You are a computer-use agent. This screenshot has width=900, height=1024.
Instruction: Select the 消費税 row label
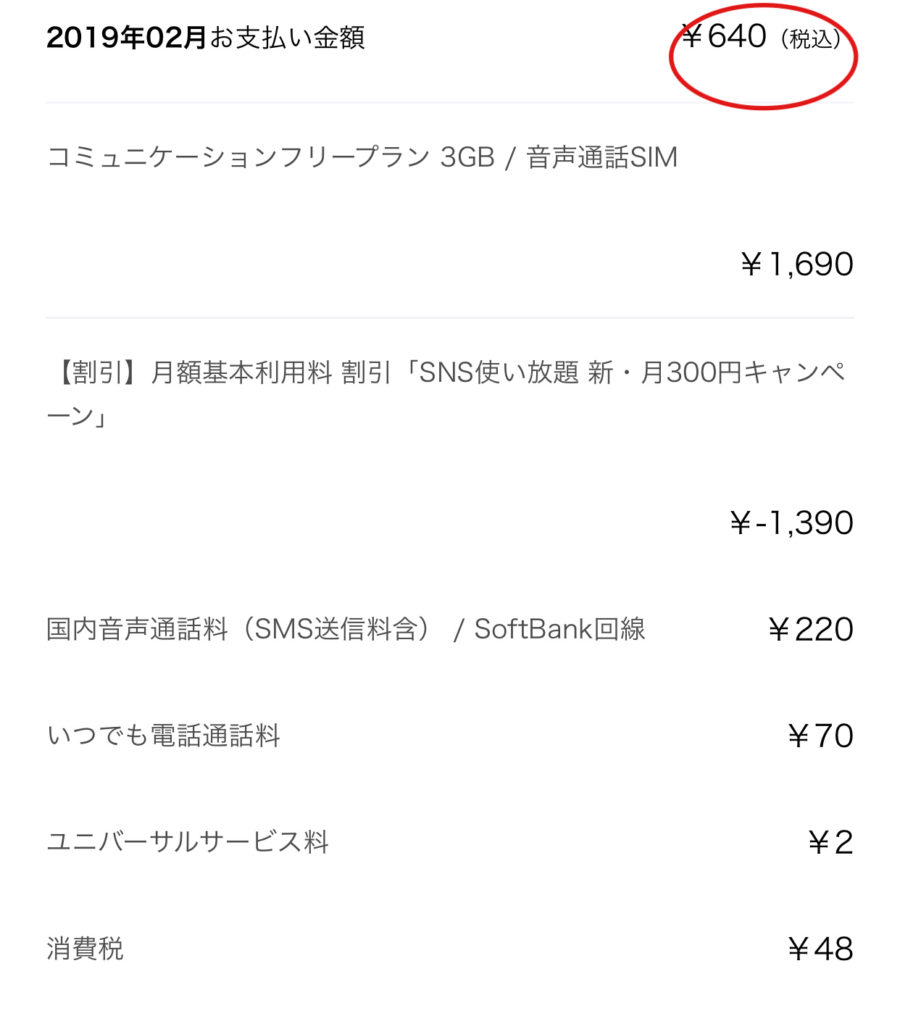click(x=85, y=948)
